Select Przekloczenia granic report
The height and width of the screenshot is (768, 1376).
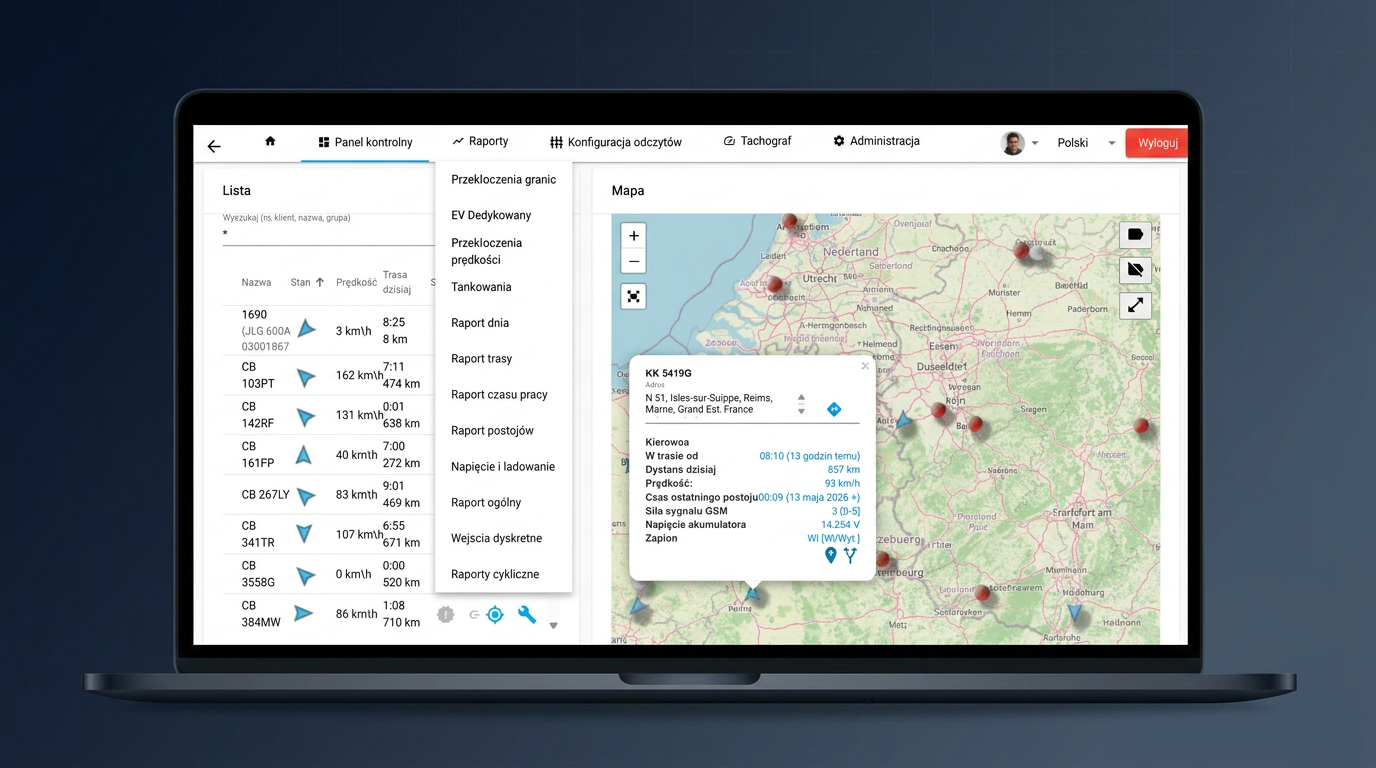503,179
